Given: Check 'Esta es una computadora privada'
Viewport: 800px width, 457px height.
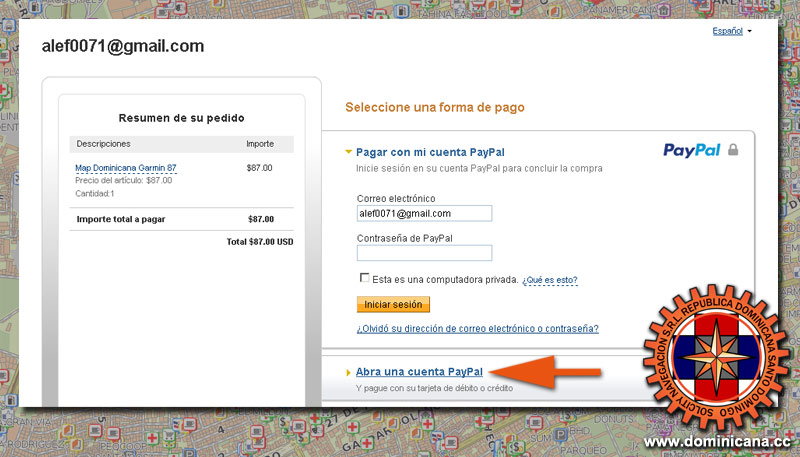Looking at the screenshot, I should pyautogui.click(x=364, y=277).
